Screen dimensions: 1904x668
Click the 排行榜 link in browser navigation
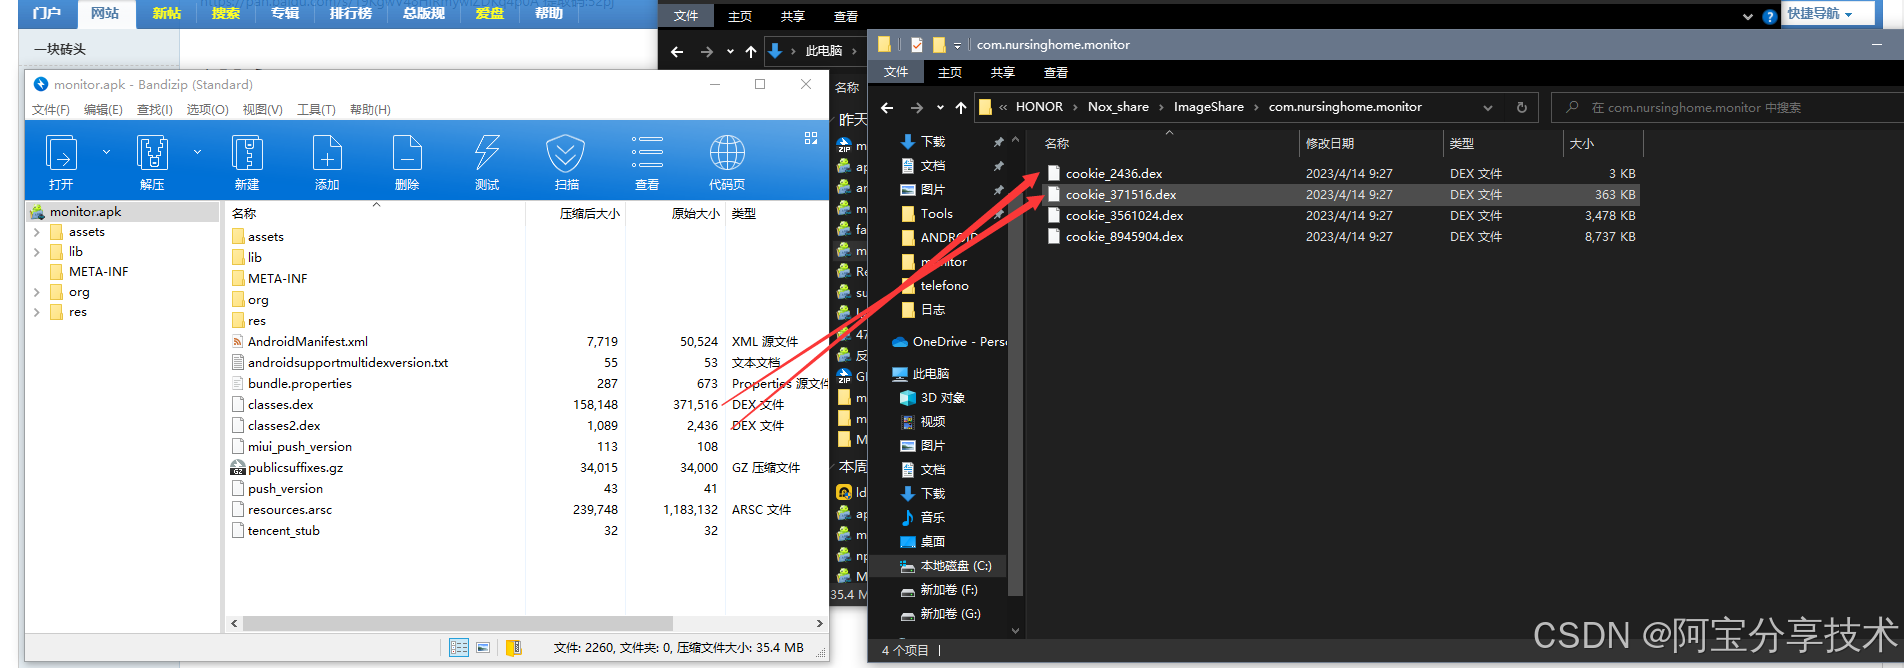350,13
